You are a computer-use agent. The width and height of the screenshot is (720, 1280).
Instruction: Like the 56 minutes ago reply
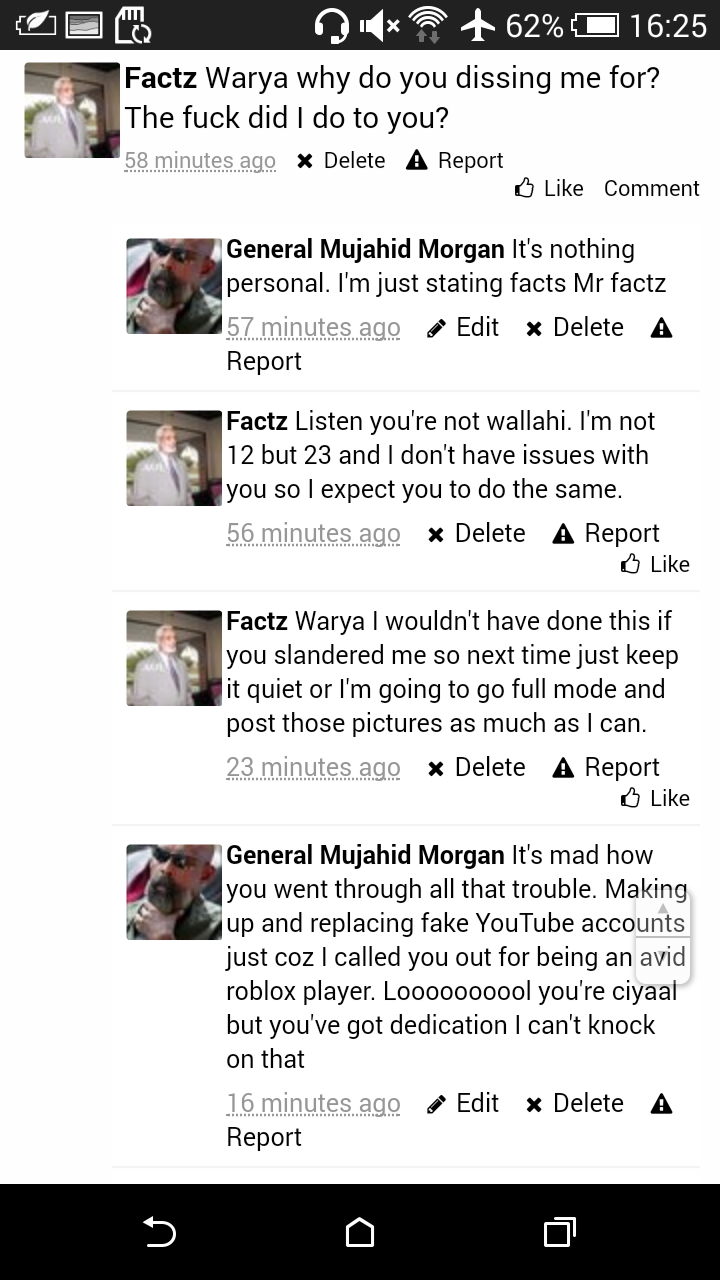656,564
